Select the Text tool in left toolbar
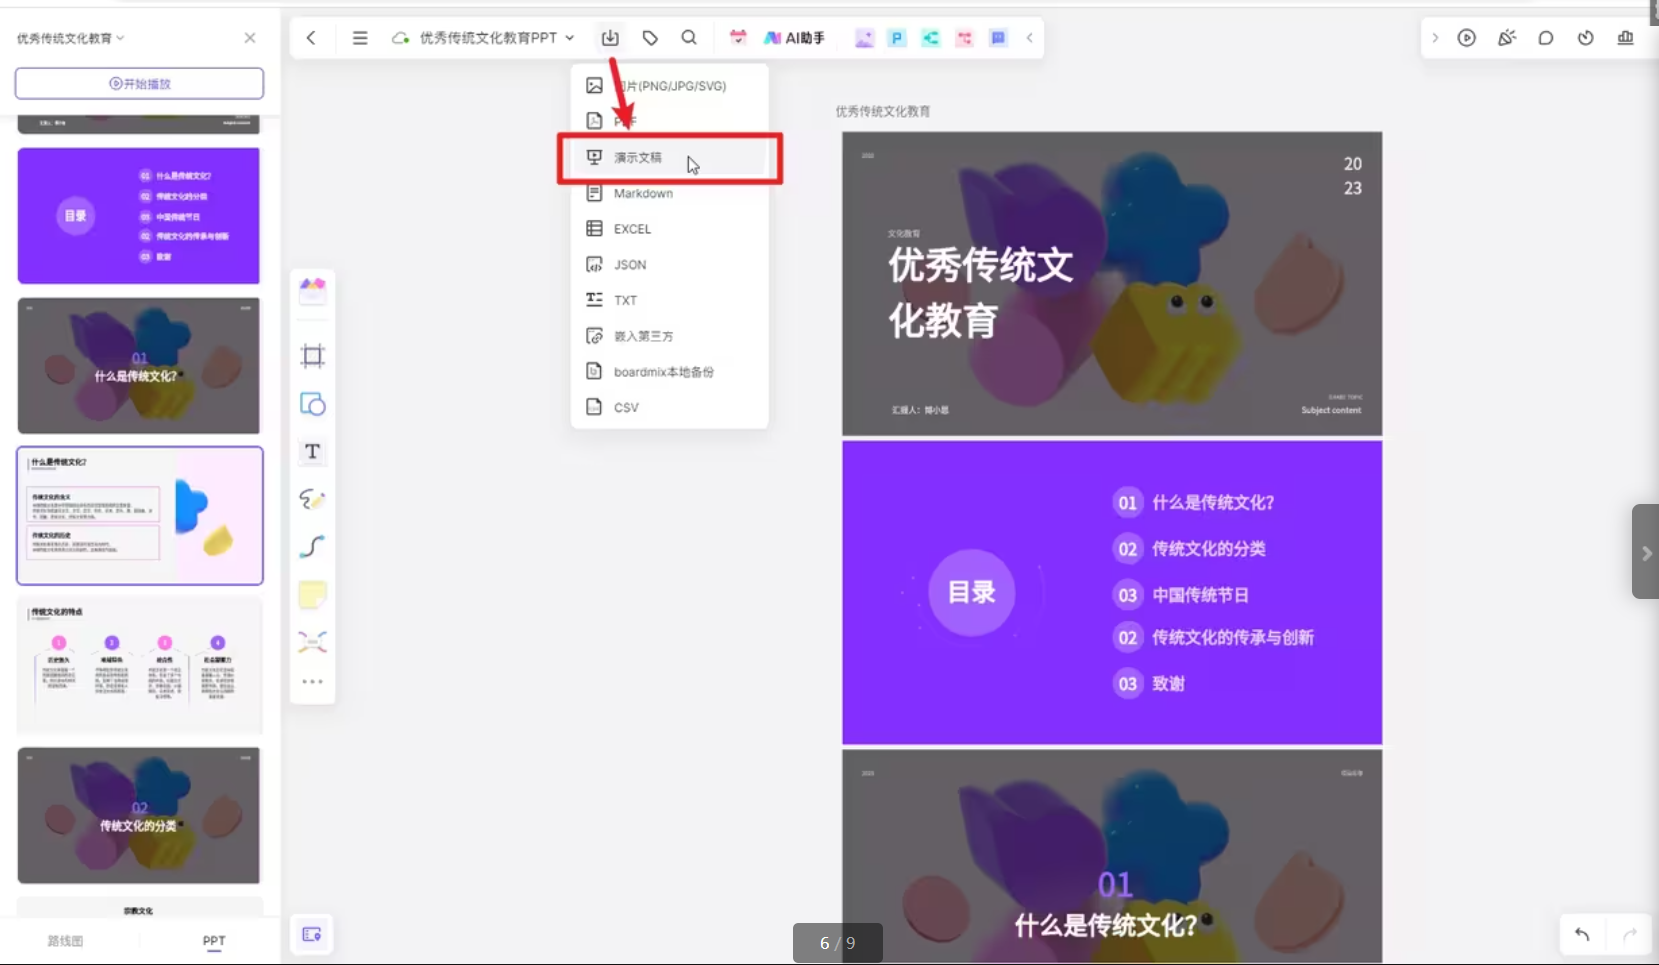This screenshot has width=1659, height=965. [x=312, y=452]
